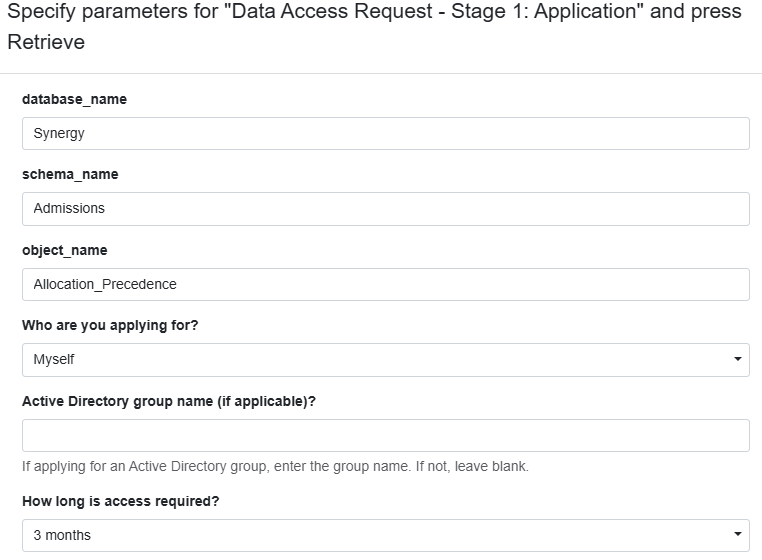762x560 pixels.
Task: Place cursor after the Admissions text
Action: click(x=105, y=209)
